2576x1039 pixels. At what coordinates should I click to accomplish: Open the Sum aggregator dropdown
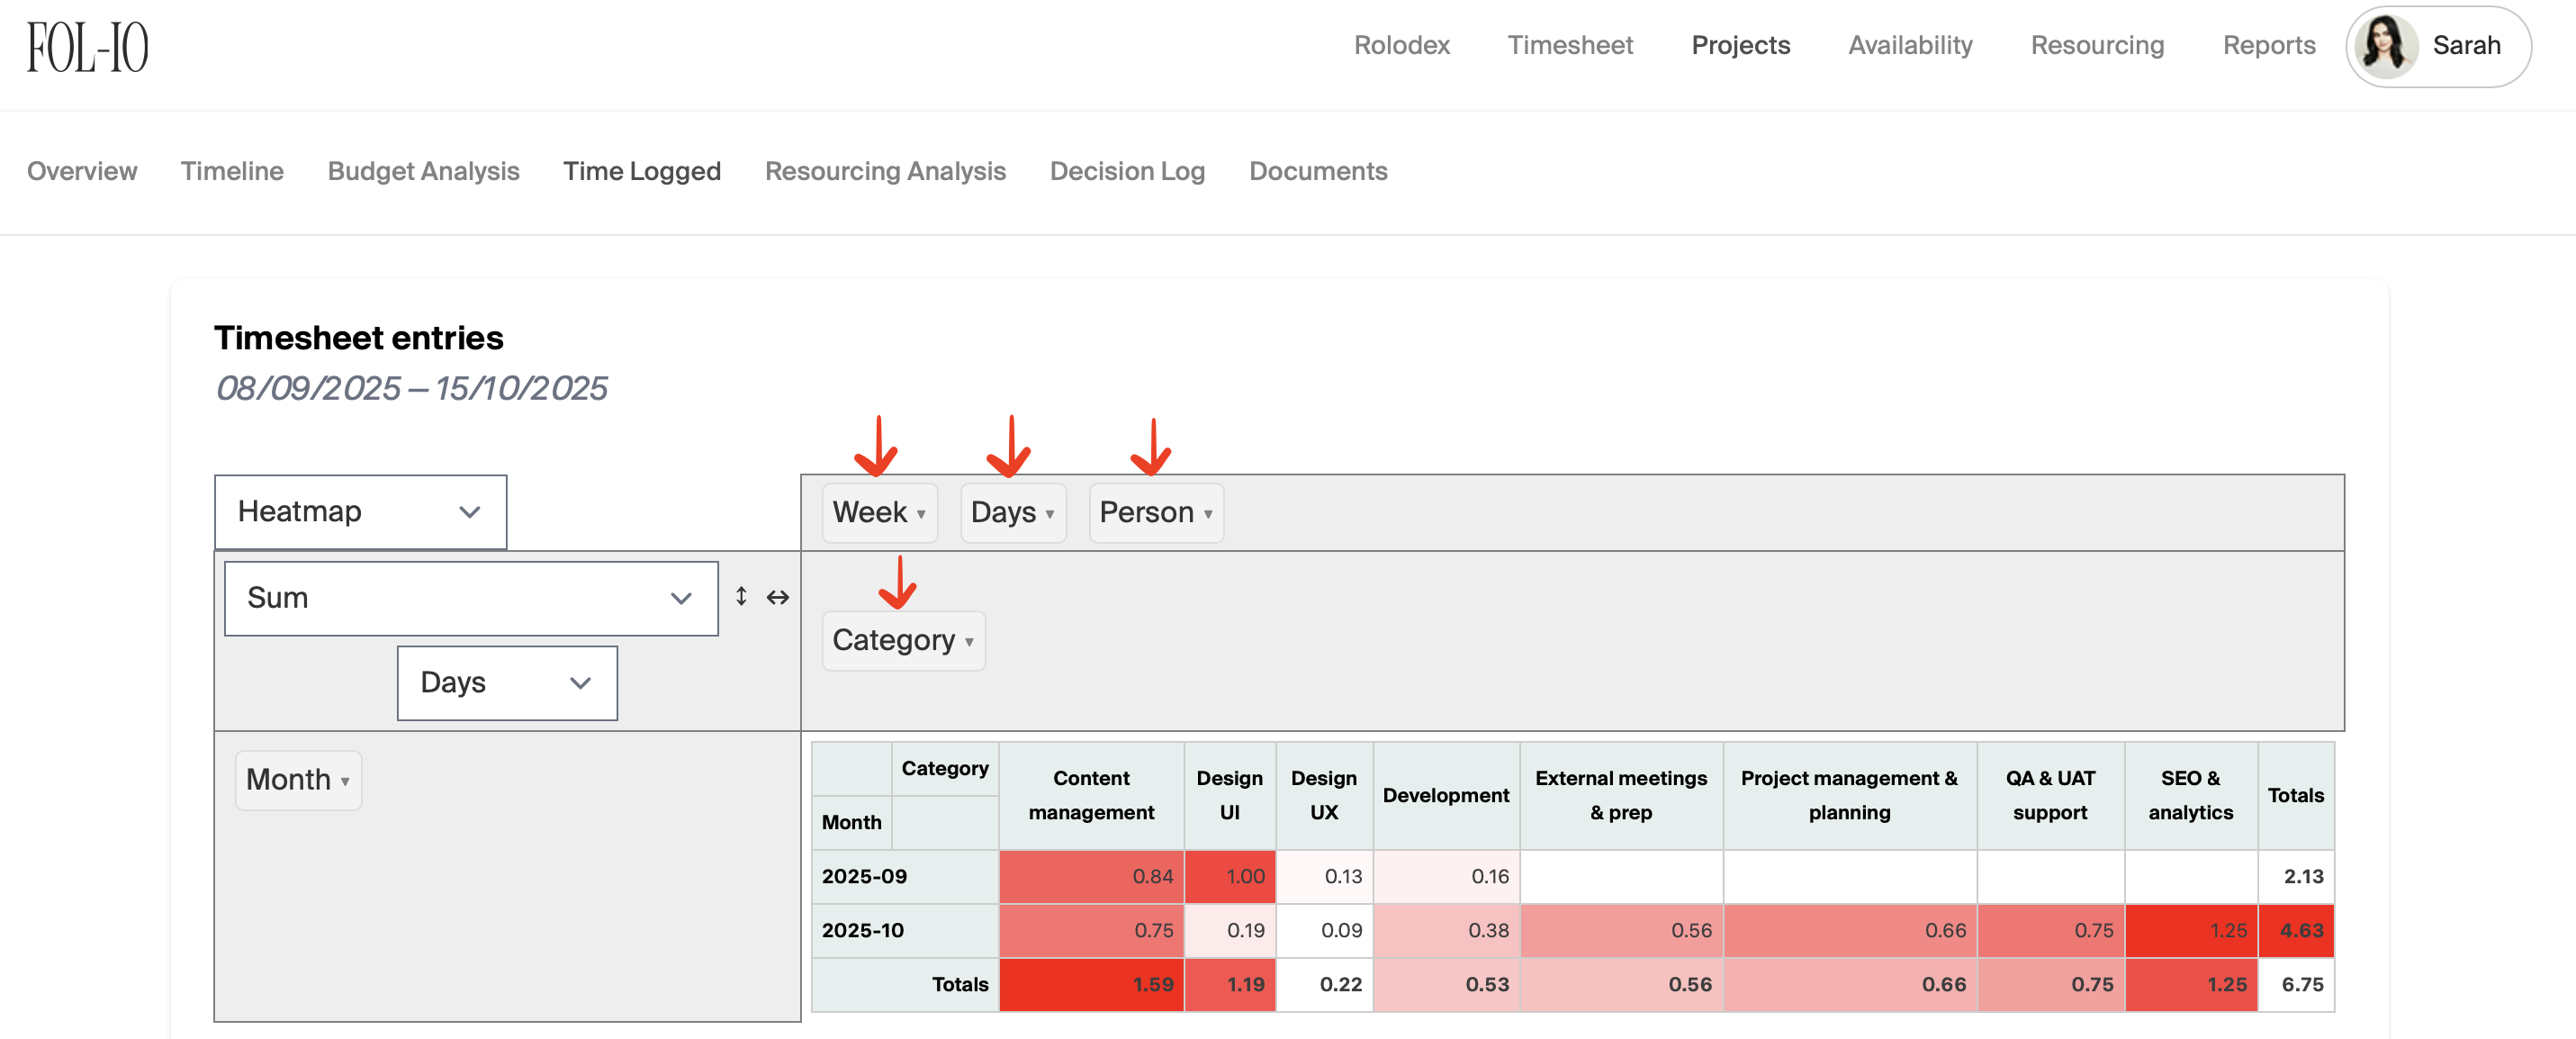click(x=470, y=598)
